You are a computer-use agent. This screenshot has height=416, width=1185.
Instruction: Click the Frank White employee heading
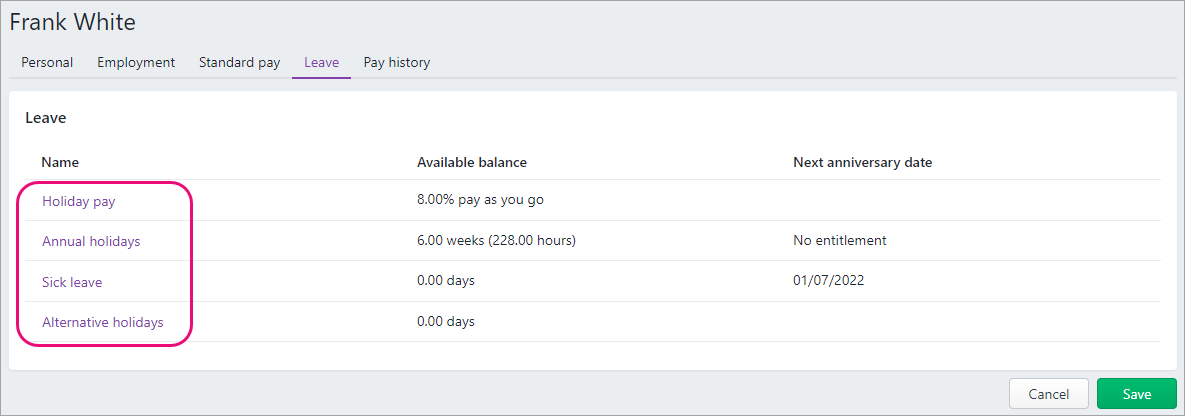click(73, 23)
